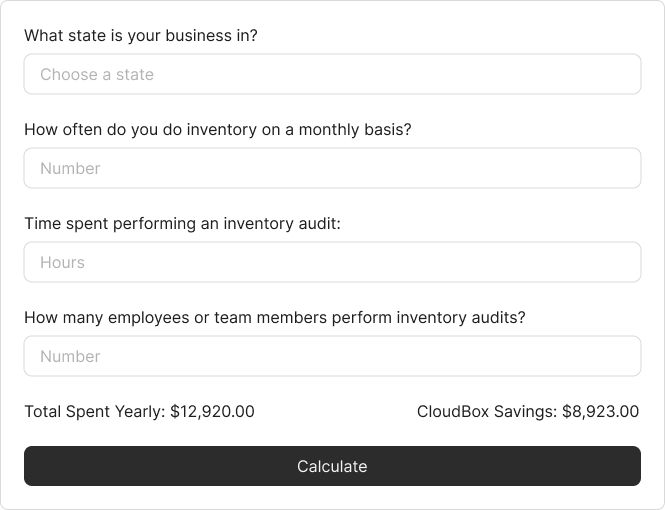
Task: Click the word 'Calculate' on the dark button
Action: pos(332,466)
